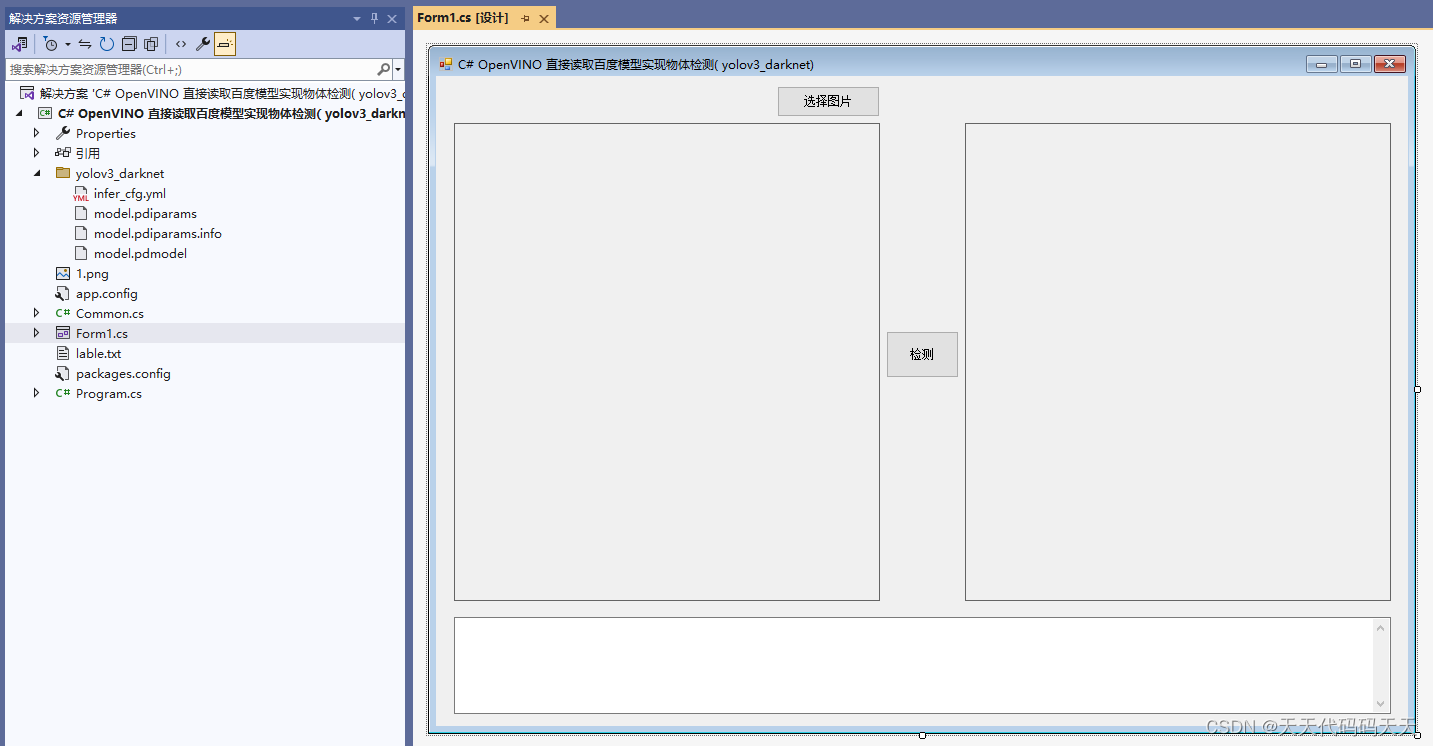The image size is (1433, 746).
Task: Click the Collapse All icon
Action: (129, 43)
